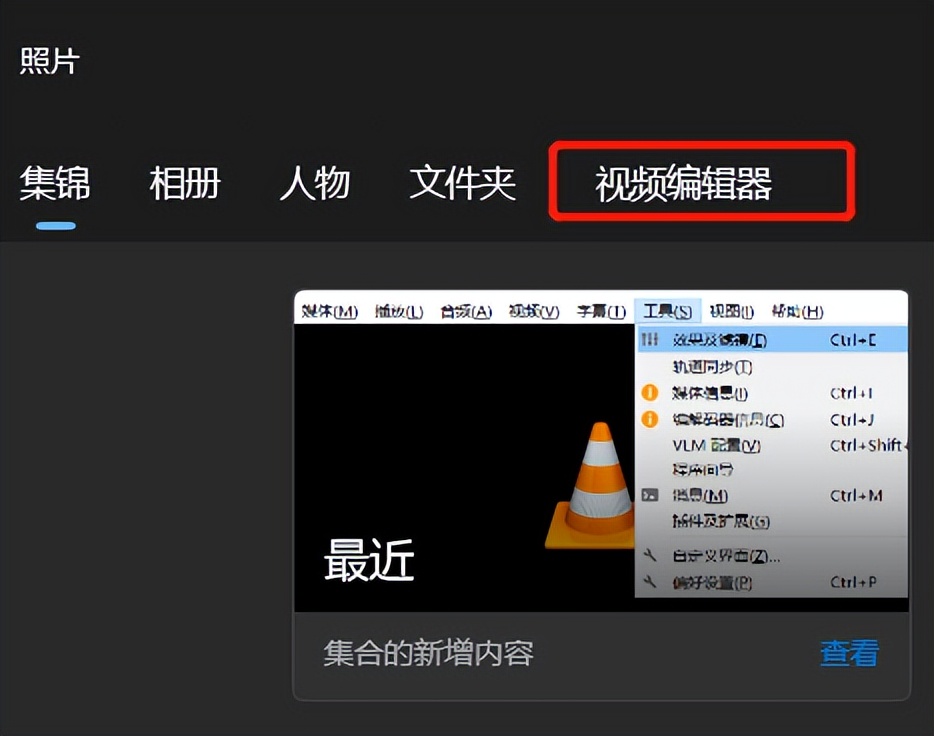This screenshot has width=934, height=736.
Task: Click the orange info icon beside 媒体信息
Action: (x=650, y=393)
